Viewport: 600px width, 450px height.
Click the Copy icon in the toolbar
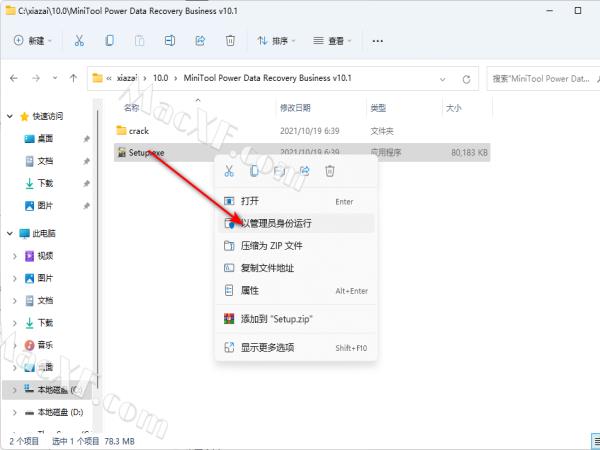(x=109, y=41)
